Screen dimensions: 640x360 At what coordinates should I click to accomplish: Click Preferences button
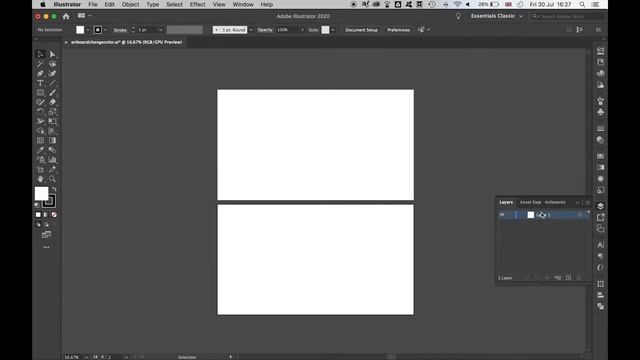click(398, 30)
